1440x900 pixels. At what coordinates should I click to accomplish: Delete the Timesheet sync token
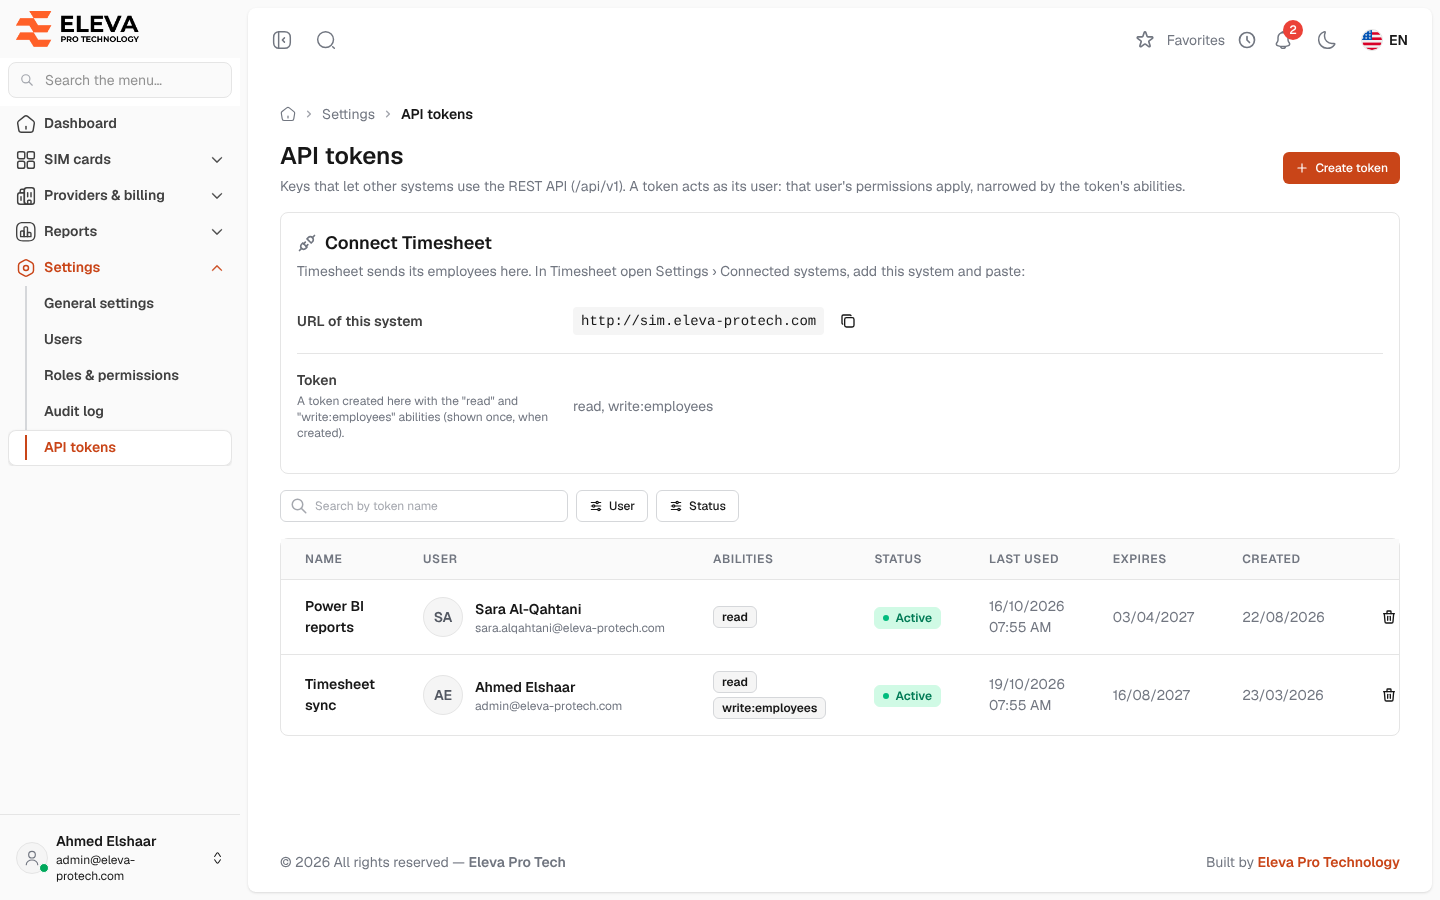(x=1389, y=695)
